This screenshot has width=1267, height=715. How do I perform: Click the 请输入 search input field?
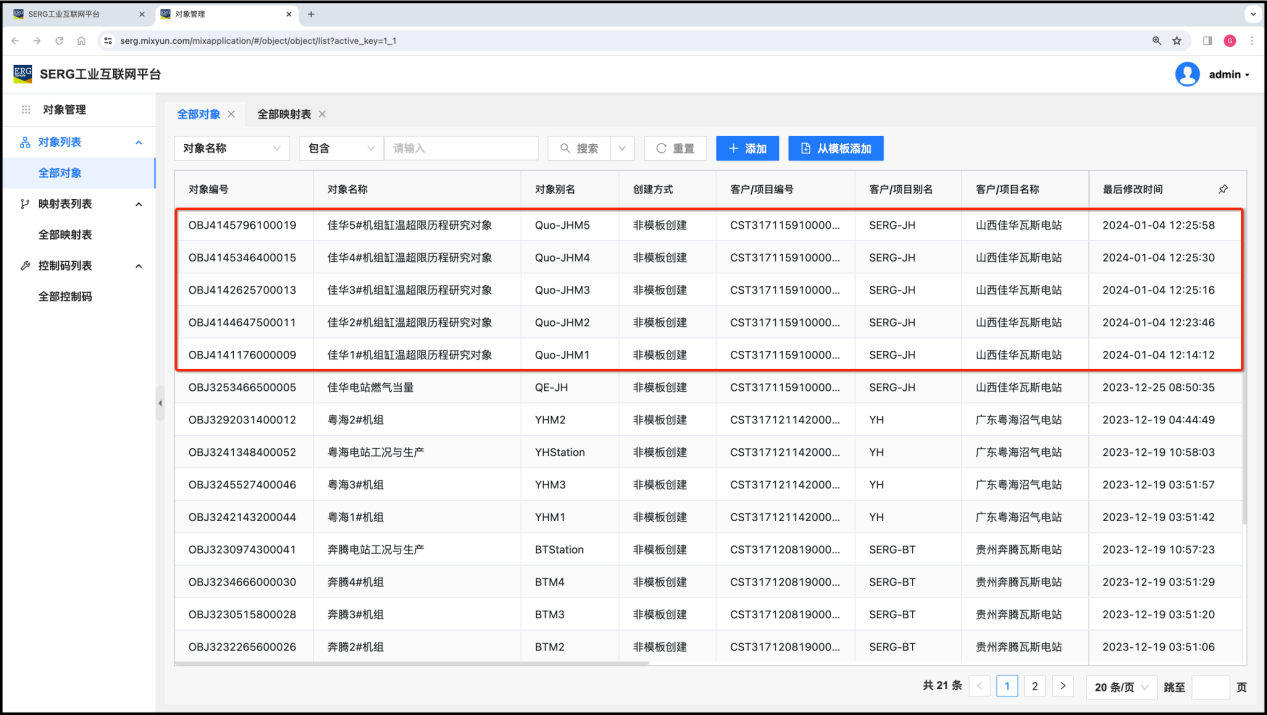[x=460, y=148]
